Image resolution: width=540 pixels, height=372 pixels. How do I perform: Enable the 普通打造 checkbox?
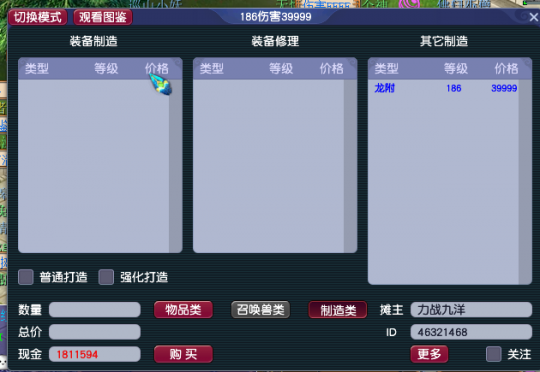tap(26, 277)
